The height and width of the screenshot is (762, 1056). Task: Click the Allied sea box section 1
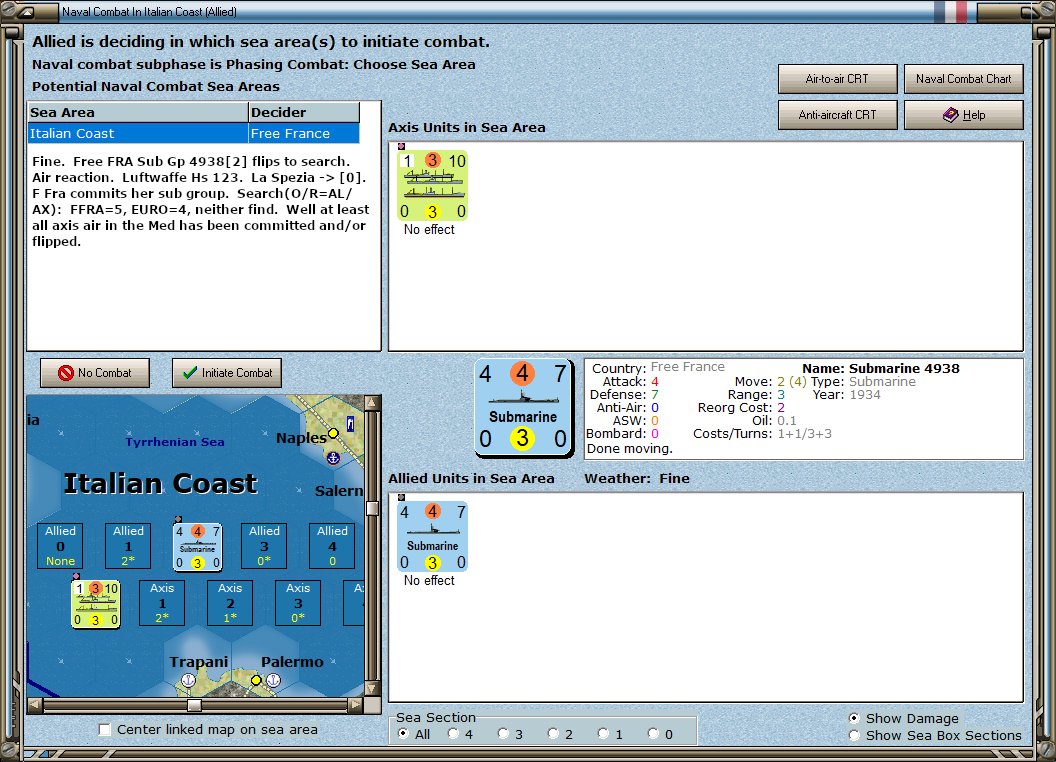pos(128,546)
